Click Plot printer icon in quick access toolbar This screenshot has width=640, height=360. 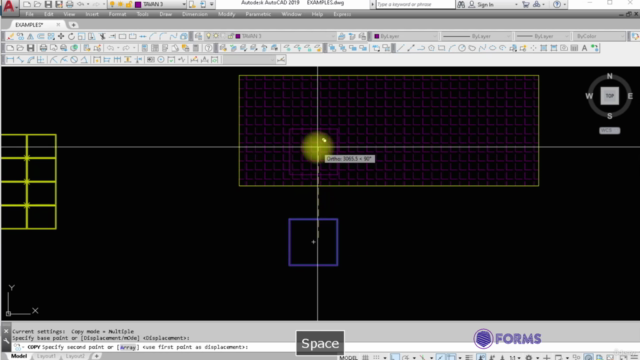tap(69, 4)
